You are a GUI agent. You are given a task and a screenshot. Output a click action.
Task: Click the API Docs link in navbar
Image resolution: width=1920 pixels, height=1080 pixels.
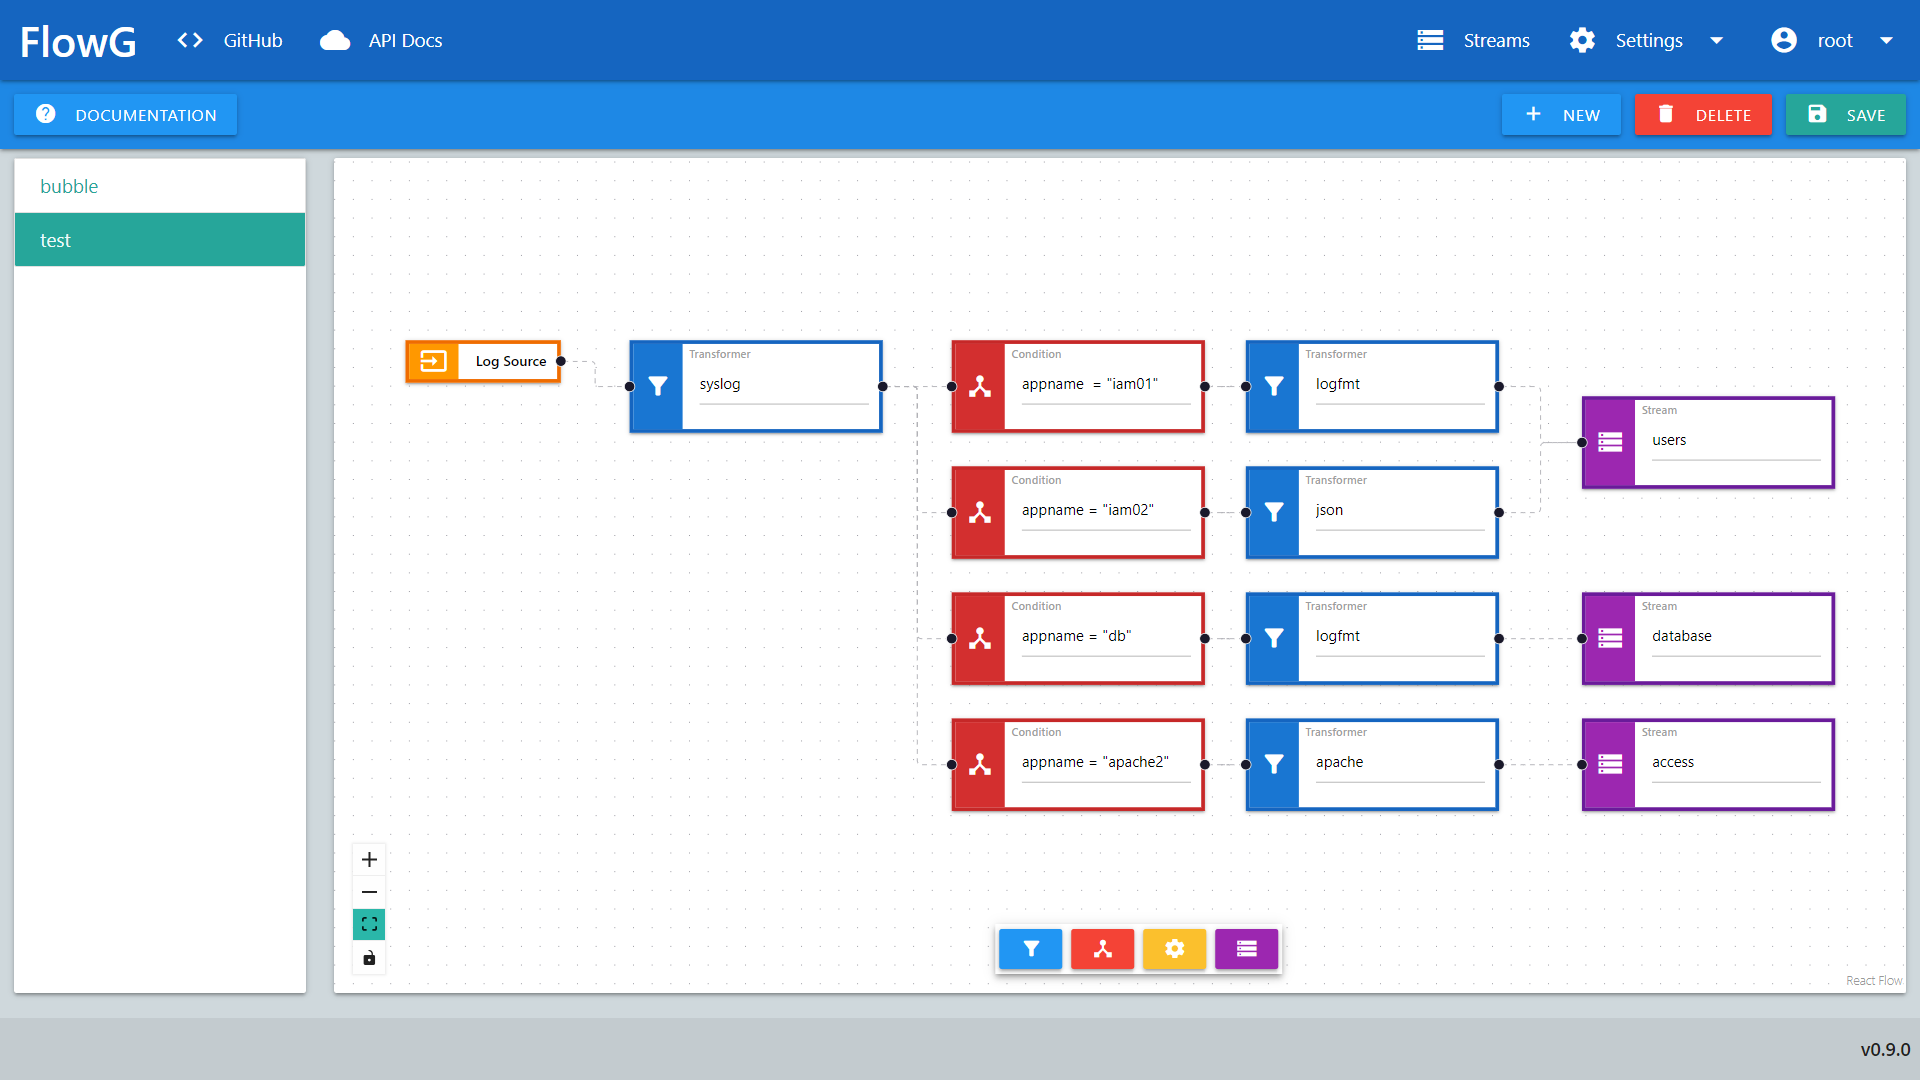406,40
